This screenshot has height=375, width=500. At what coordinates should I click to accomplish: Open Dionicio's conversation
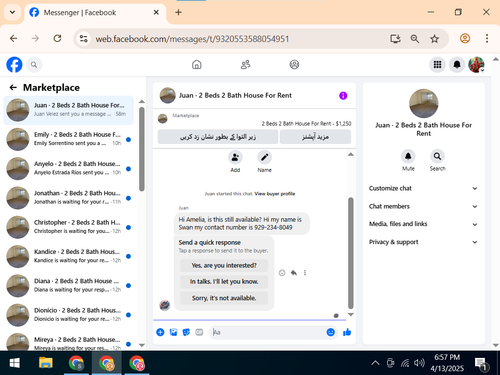click(69, 315)
